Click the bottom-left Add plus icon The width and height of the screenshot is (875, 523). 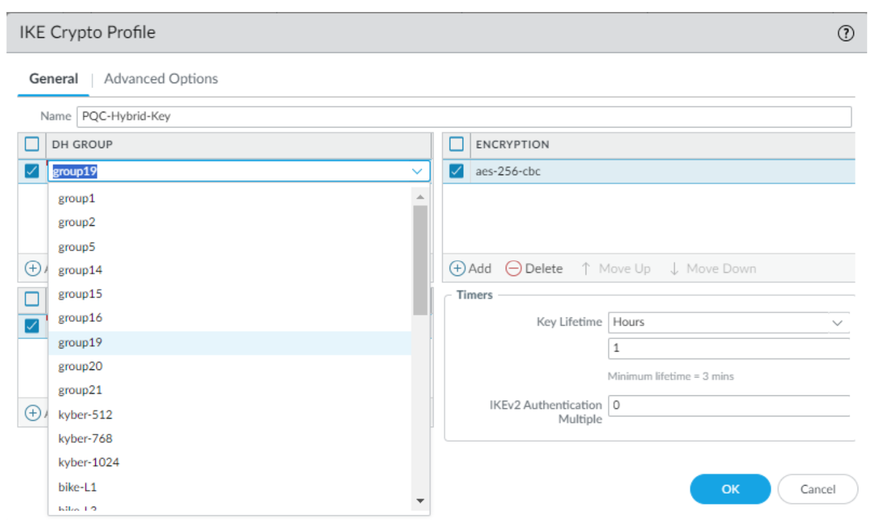pyautogui.click(x=33, y=413)
